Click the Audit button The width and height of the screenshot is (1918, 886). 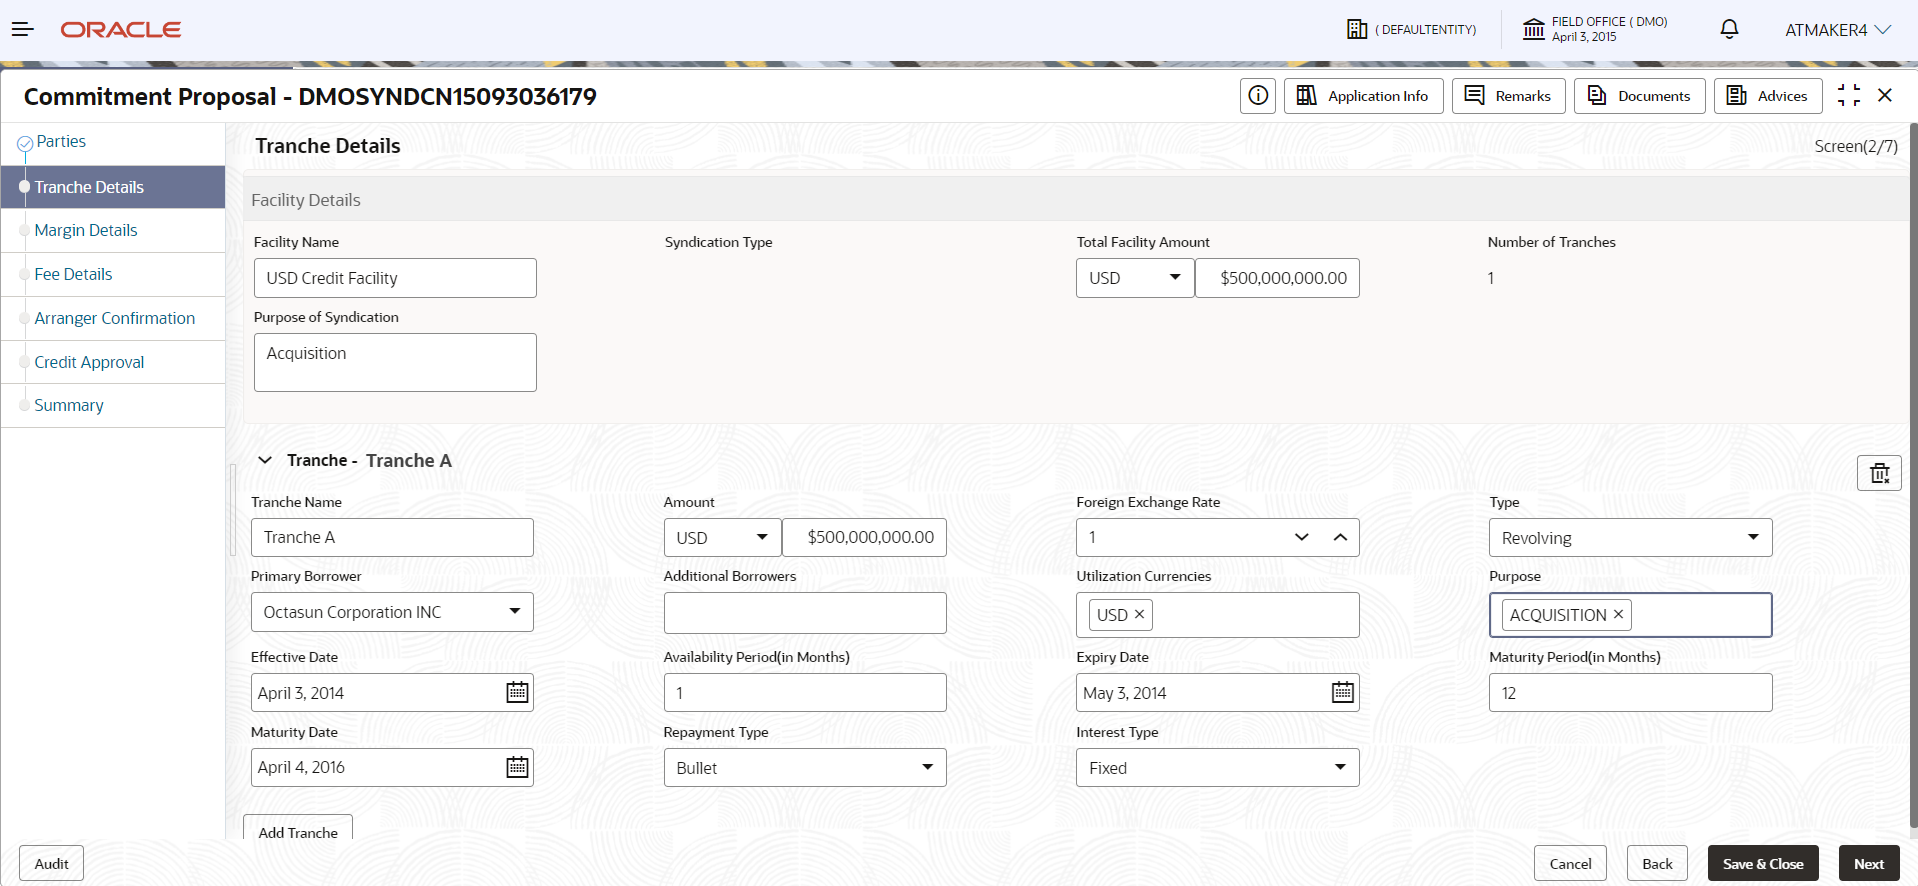click(x=51, y=864)
